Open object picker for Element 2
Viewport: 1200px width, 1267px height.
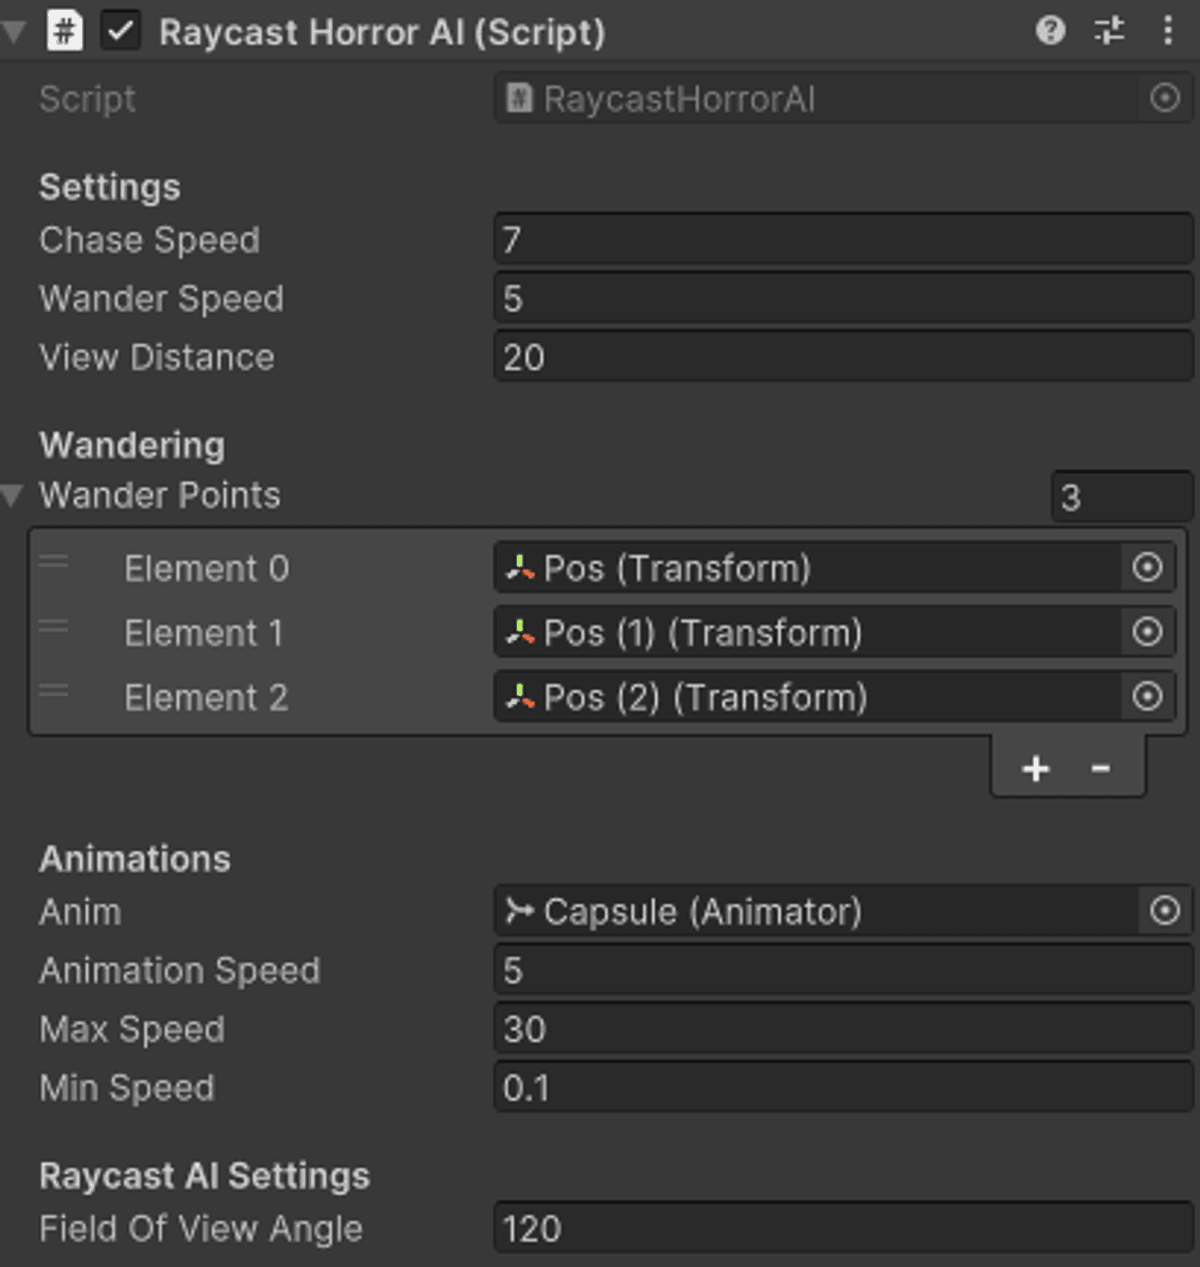[1147, 696]
